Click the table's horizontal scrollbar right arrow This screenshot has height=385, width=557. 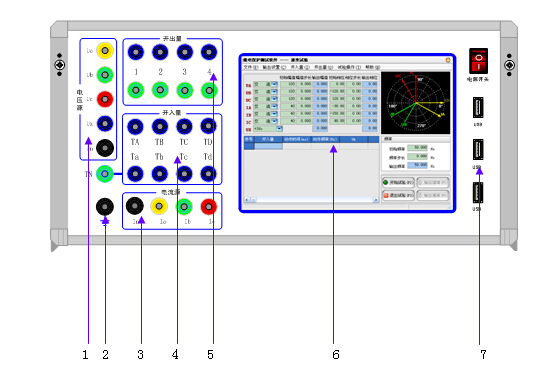click(x=375, y=200)
